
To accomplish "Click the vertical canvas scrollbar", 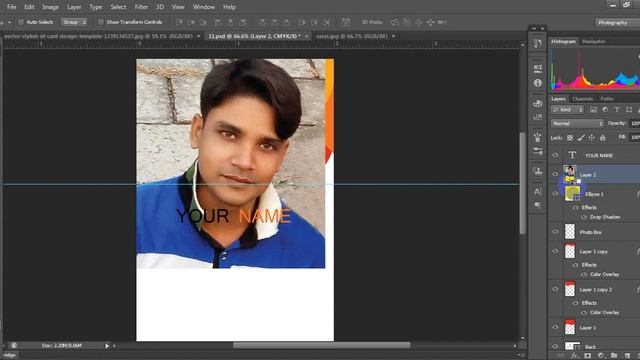I will (522, 183).
